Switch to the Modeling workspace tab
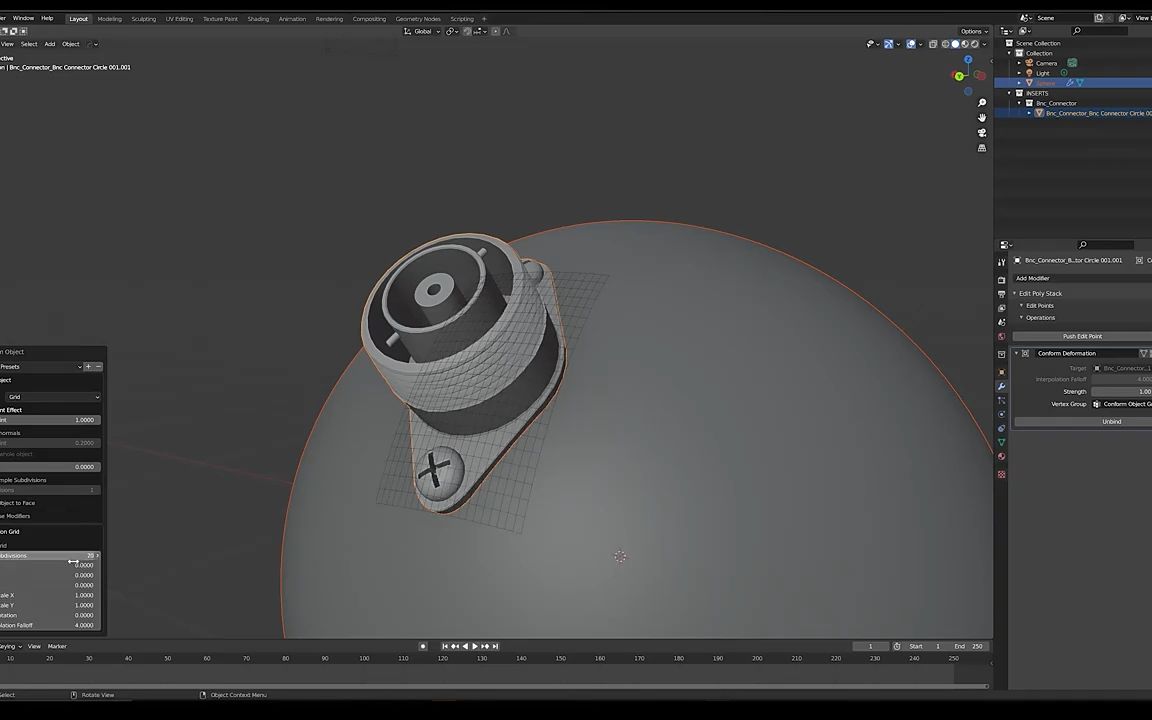The image size is (1152, 720). click(x=109, y=18)
